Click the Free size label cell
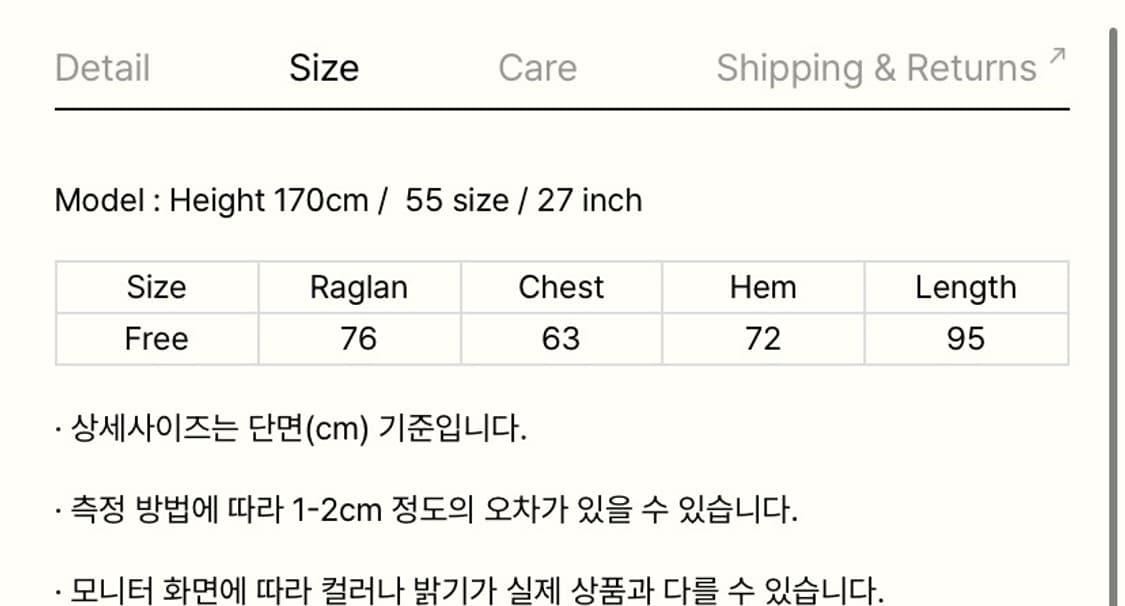Screen dimensions: 1125x606 point(156,338)
